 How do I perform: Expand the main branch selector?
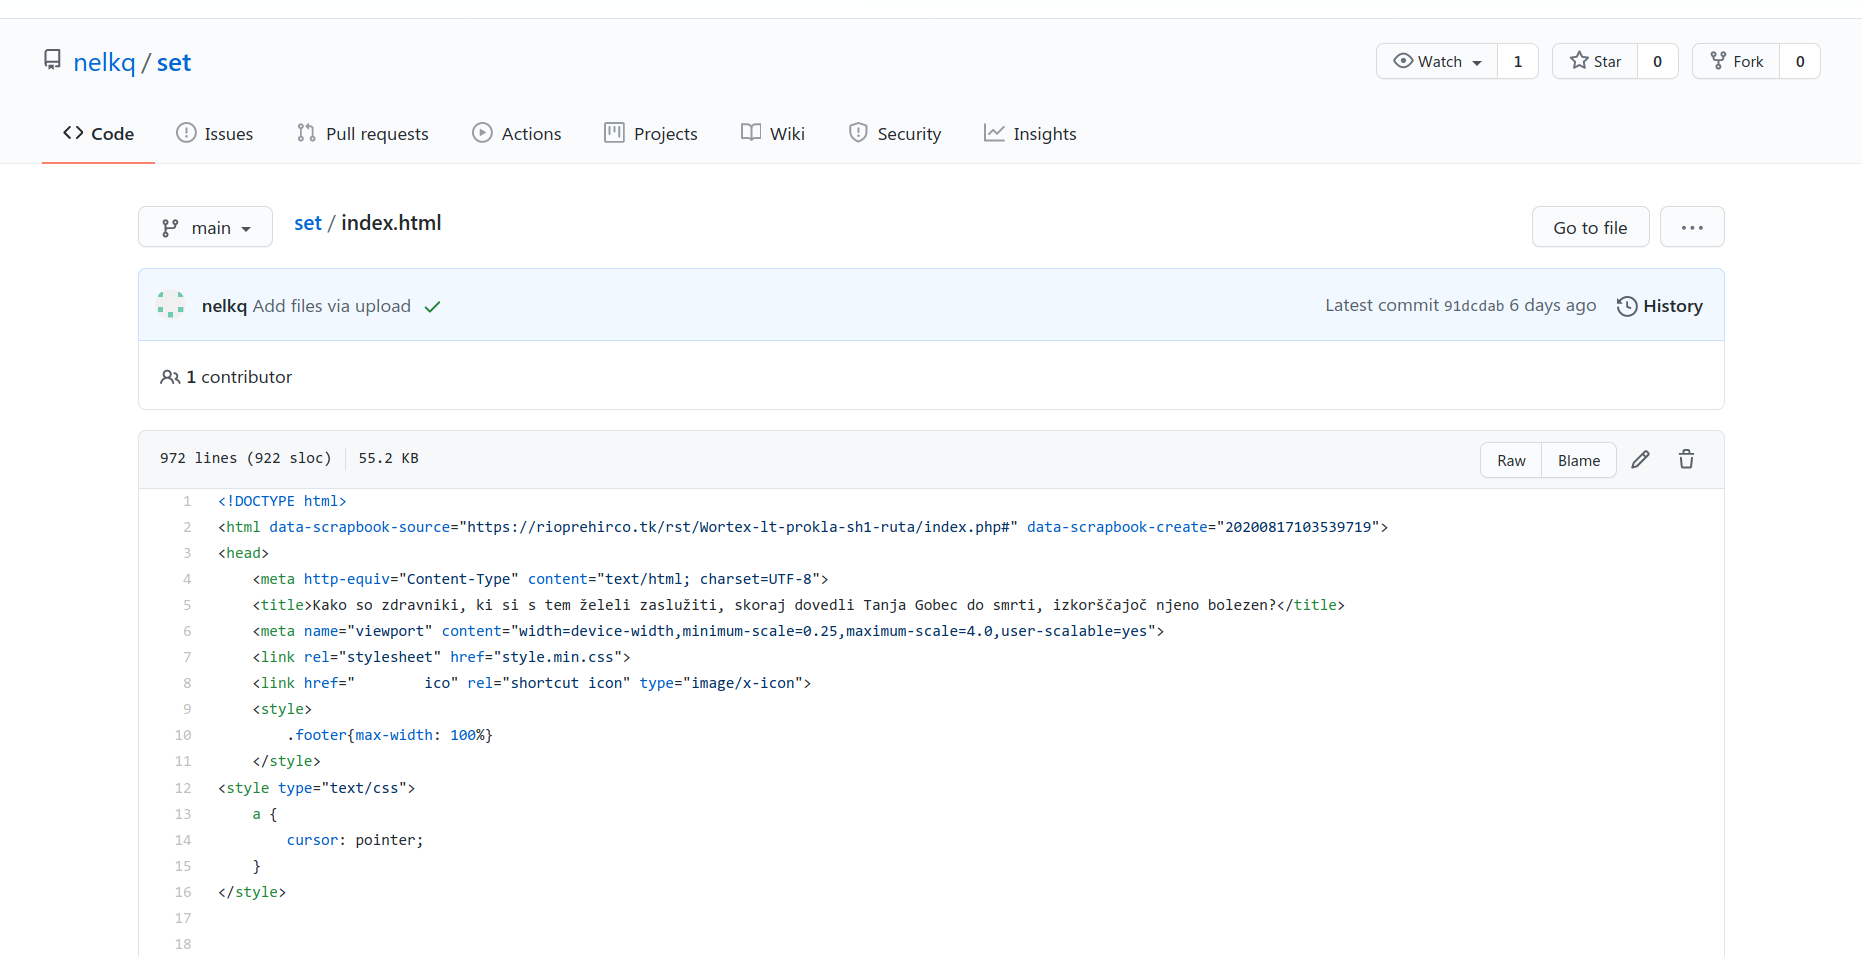coord(205,227)
